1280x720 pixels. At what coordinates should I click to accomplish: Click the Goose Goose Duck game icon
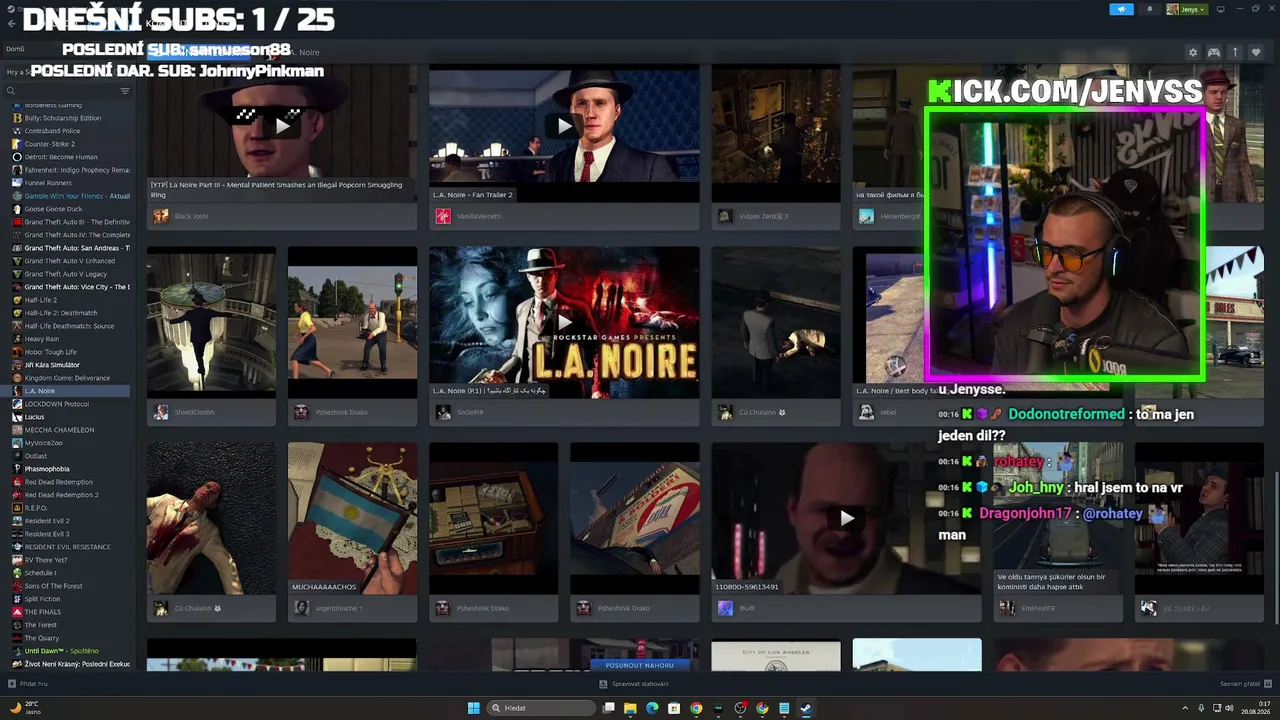pos(17,209)
